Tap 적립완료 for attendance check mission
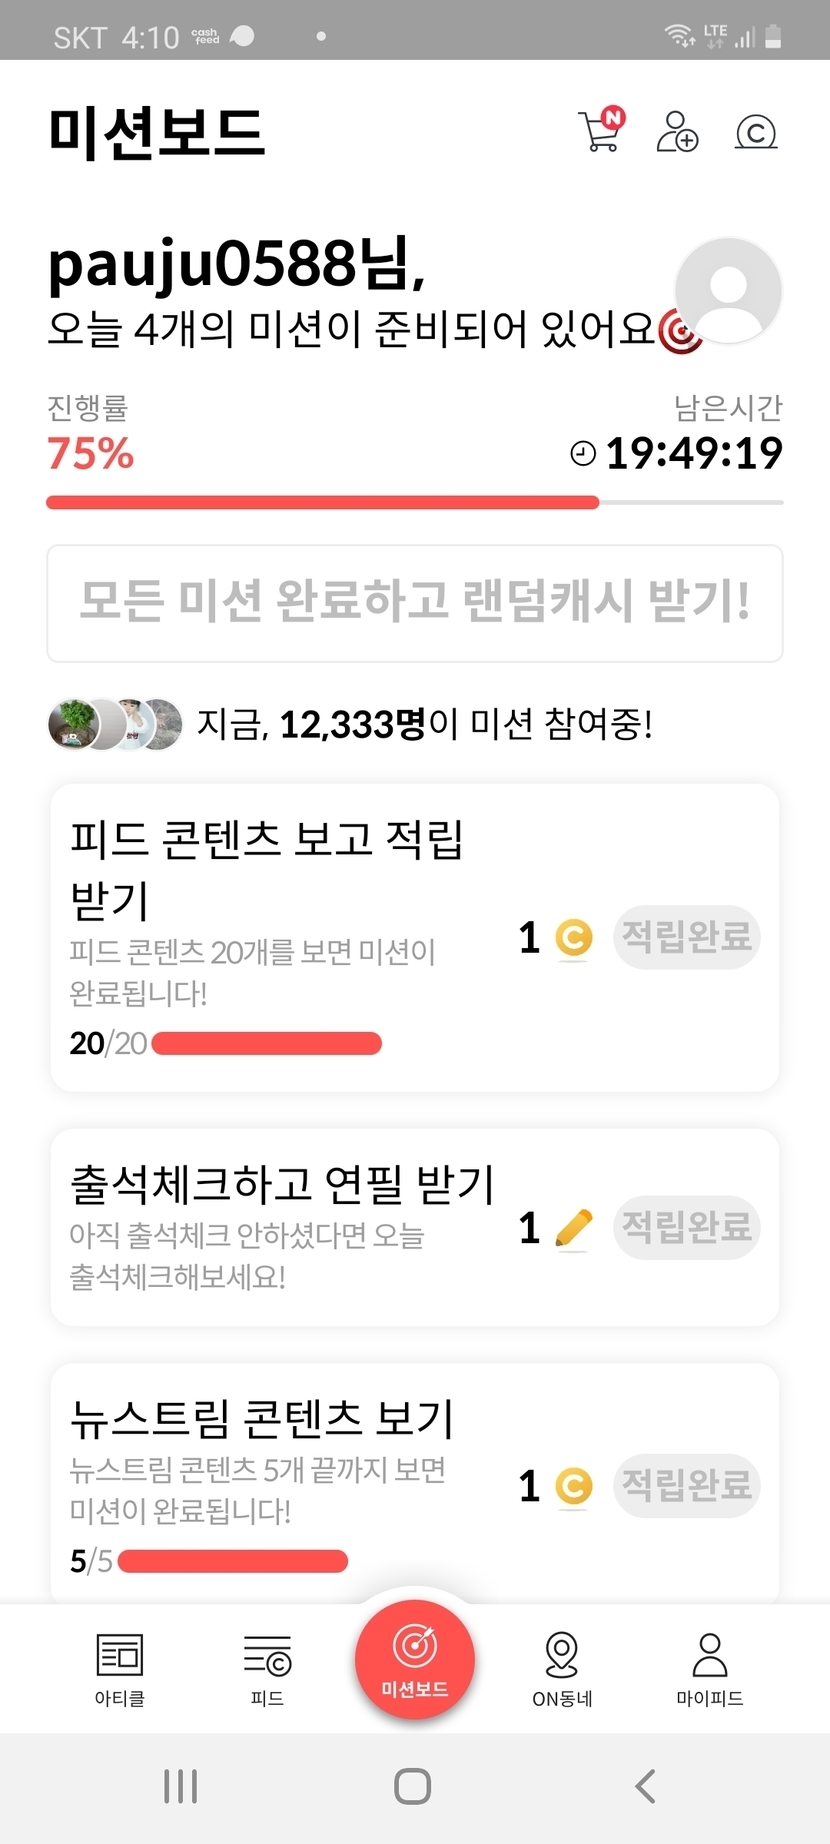 pos(686,1227)
